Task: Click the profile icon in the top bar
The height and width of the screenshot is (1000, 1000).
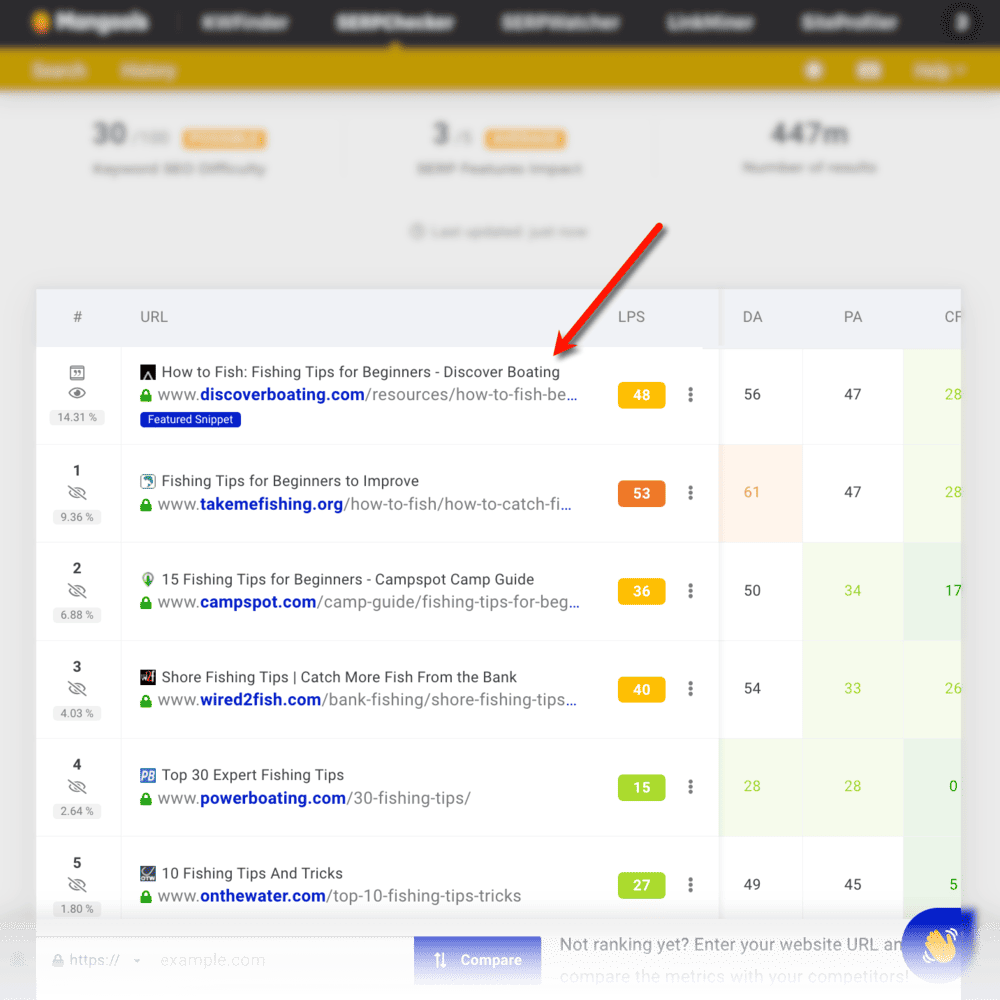Action: click(961, 21)
